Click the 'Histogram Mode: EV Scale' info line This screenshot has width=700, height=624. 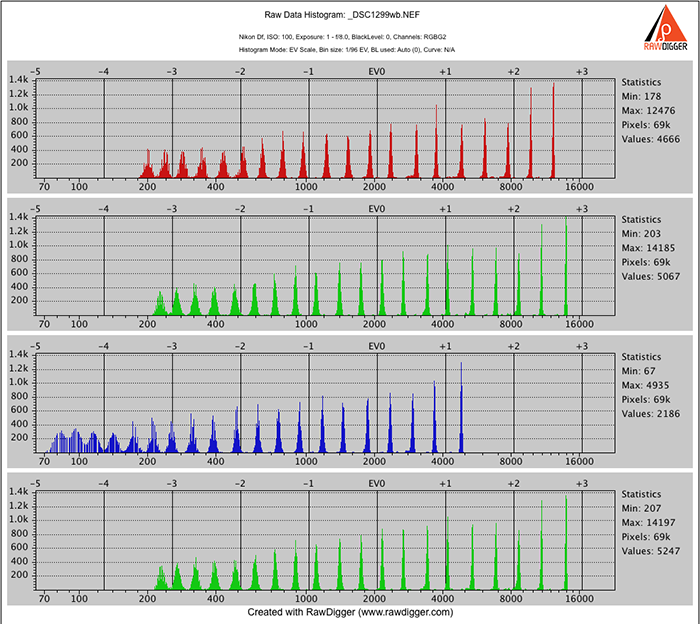pos(346,50)
